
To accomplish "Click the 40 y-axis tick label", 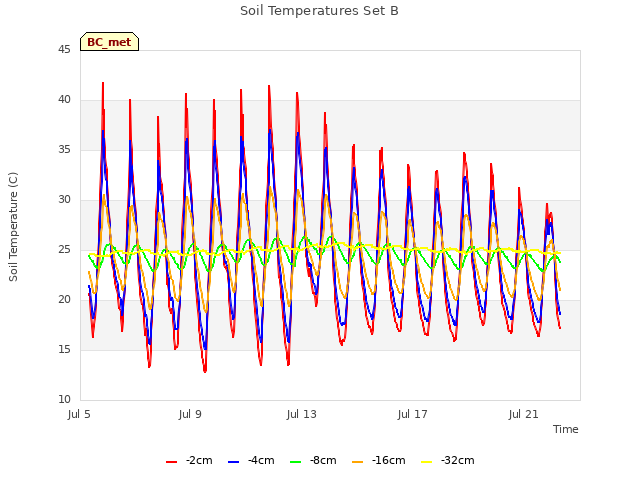I will point(64,100).
